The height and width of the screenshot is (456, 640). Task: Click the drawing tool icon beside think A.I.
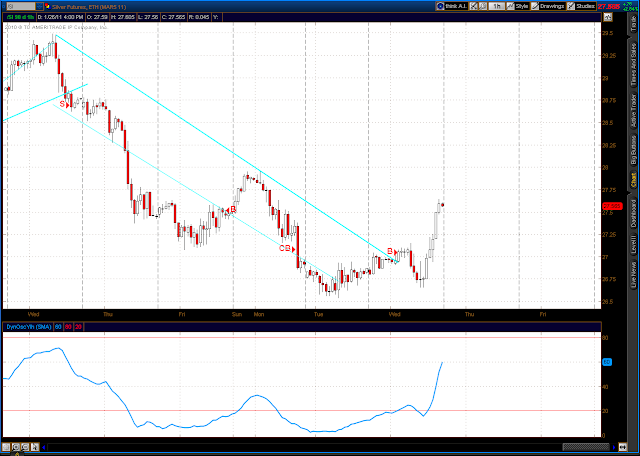click(473, 6)
